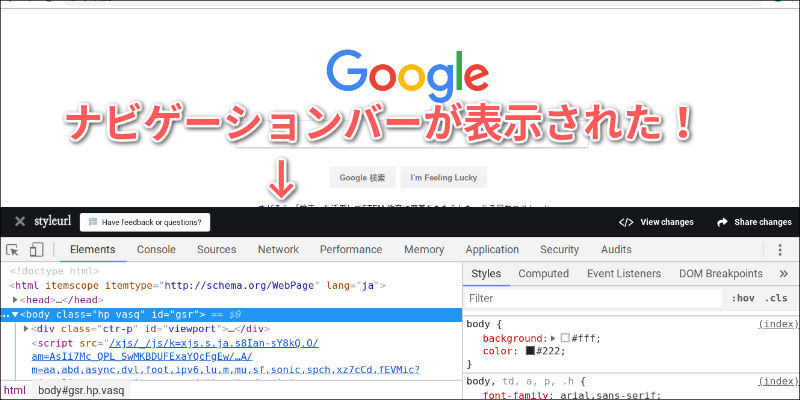Switch to the Console tab
Image resolution: width=800 pixels, height=400 pixels.
pos(156,249)
